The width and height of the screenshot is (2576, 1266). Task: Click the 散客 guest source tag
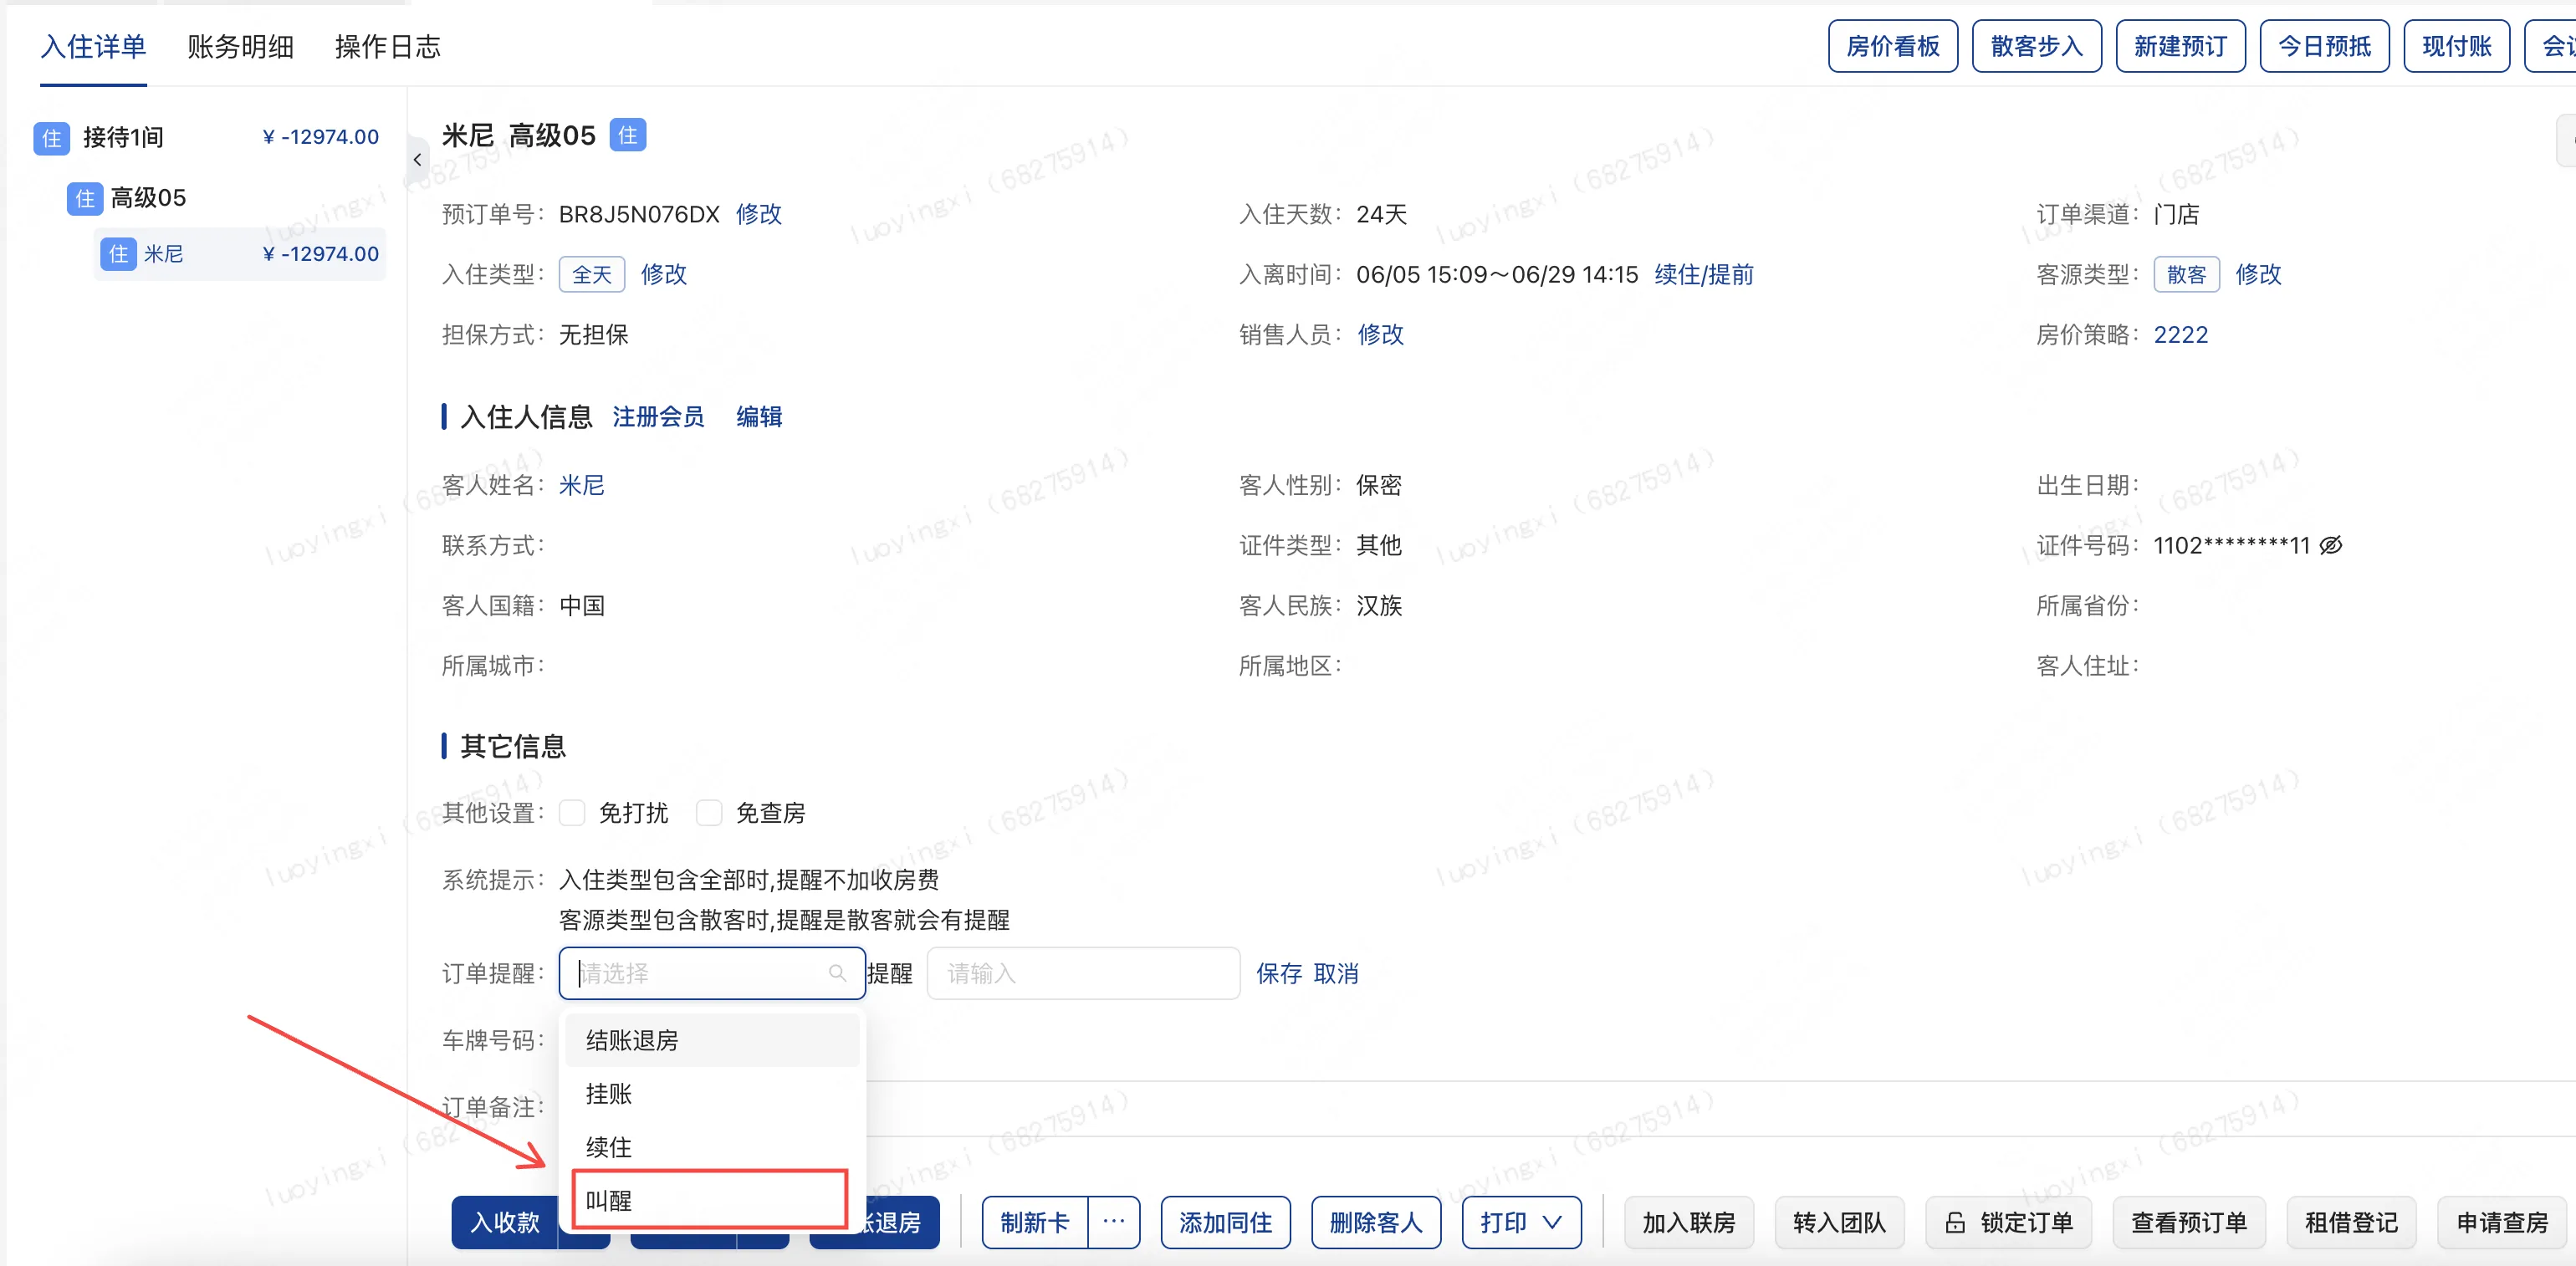2186,274
